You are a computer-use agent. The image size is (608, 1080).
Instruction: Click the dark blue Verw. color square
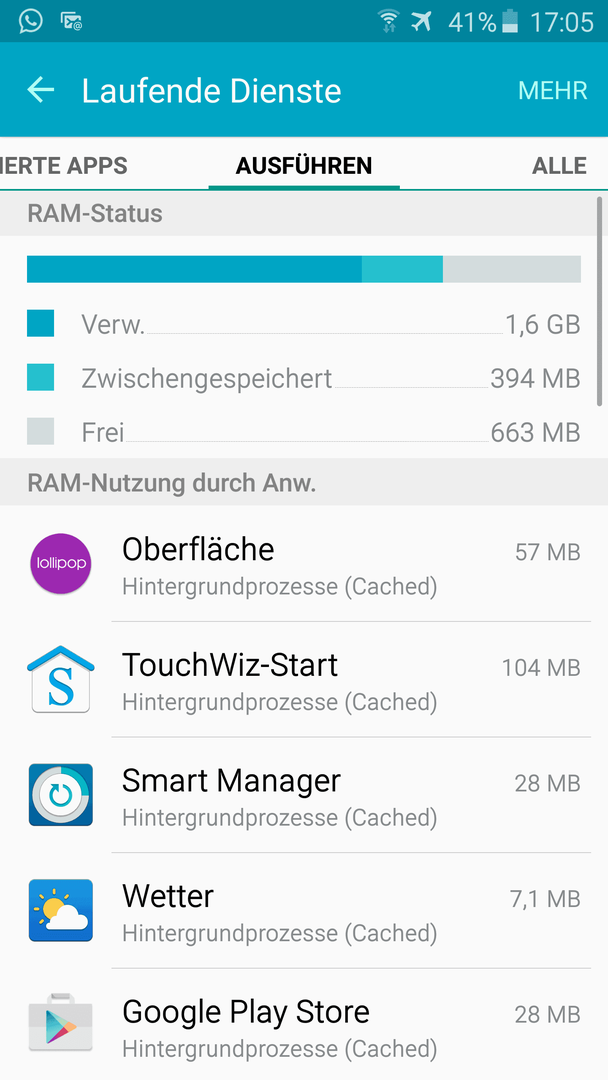[40, 323]
